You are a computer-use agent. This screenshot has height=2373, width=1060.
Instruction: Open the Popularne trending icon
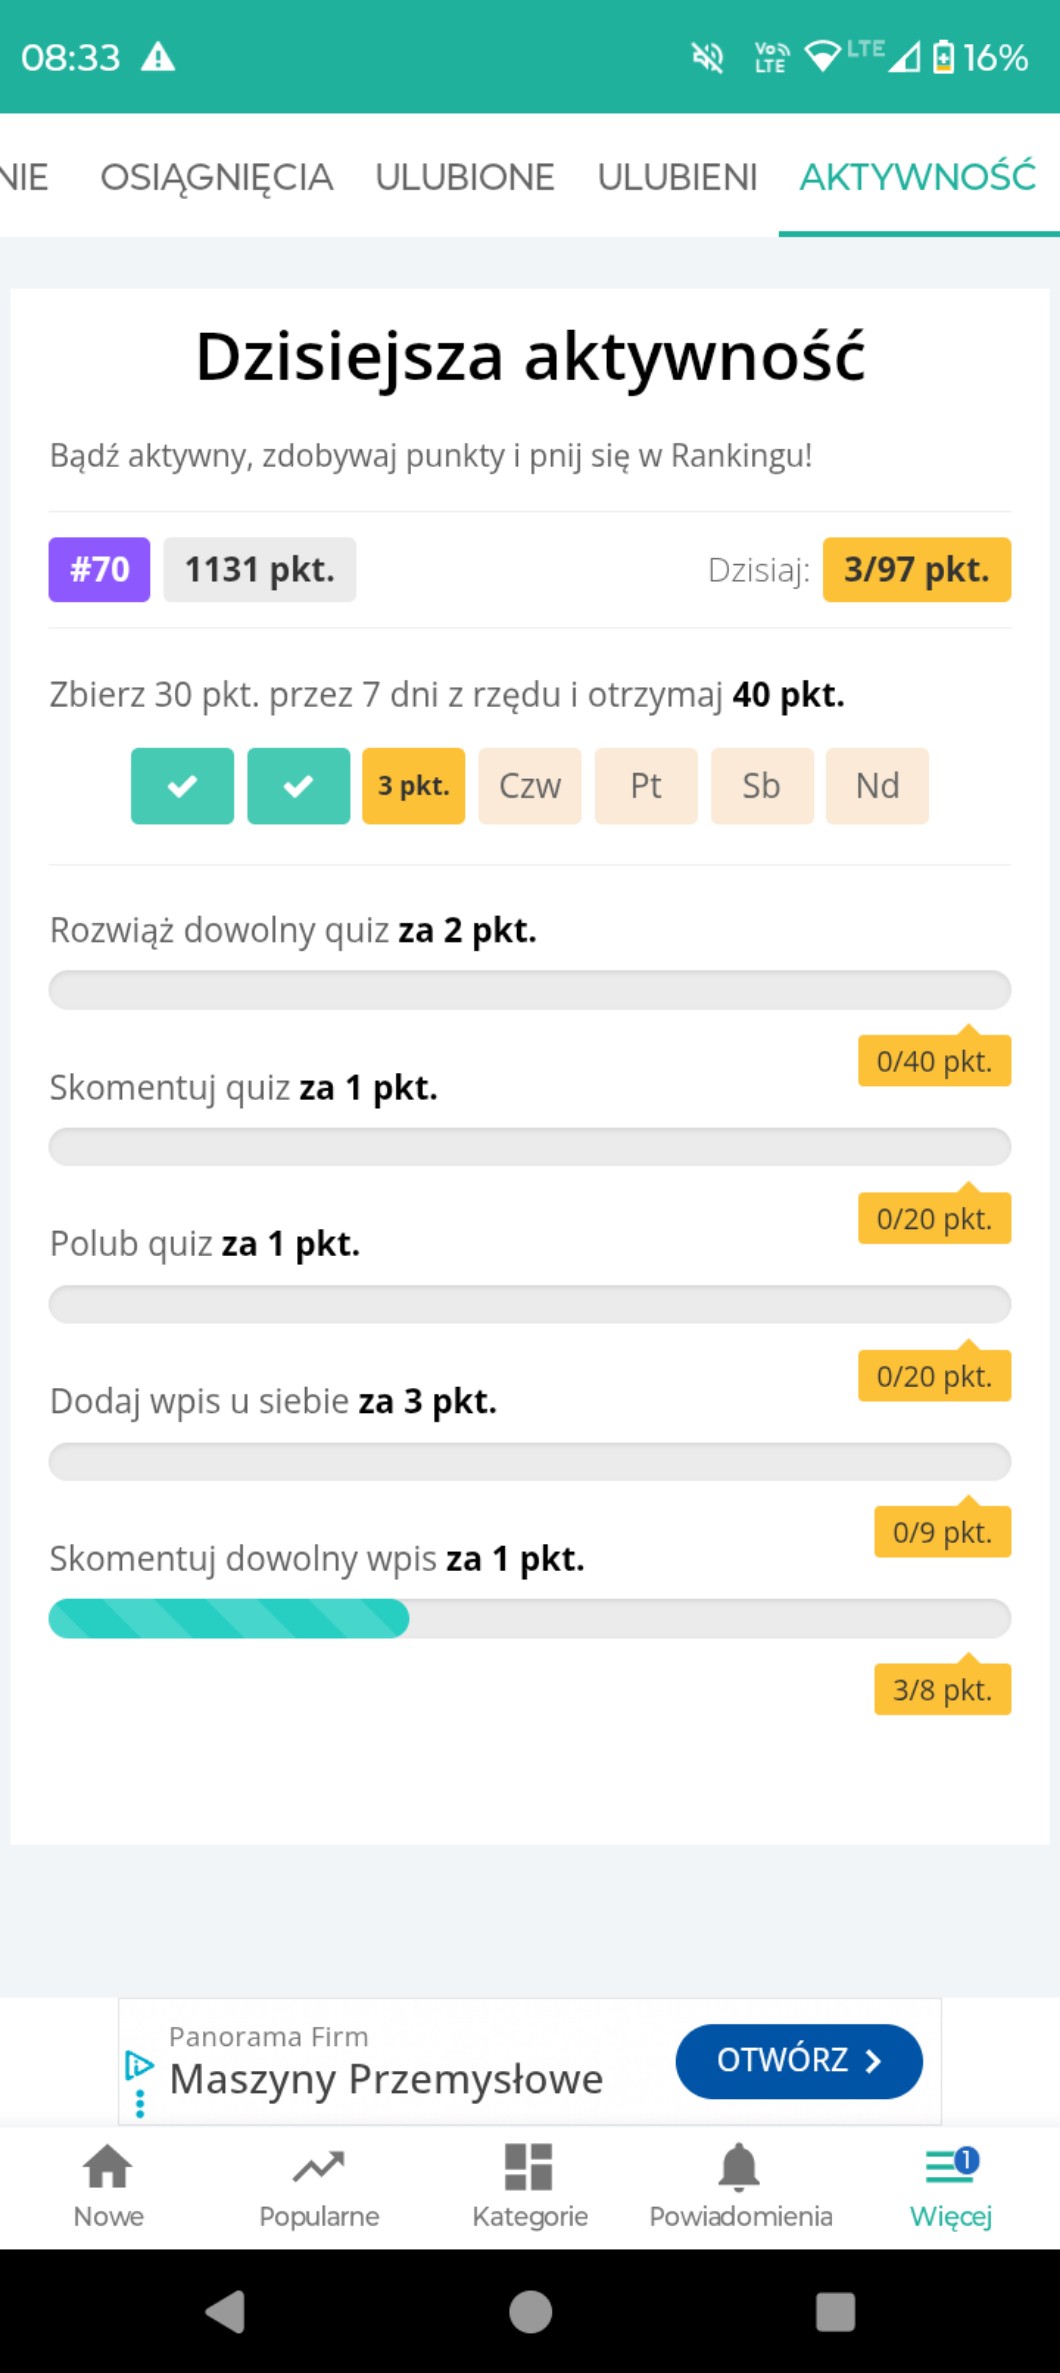click(x=319, y=2168)
